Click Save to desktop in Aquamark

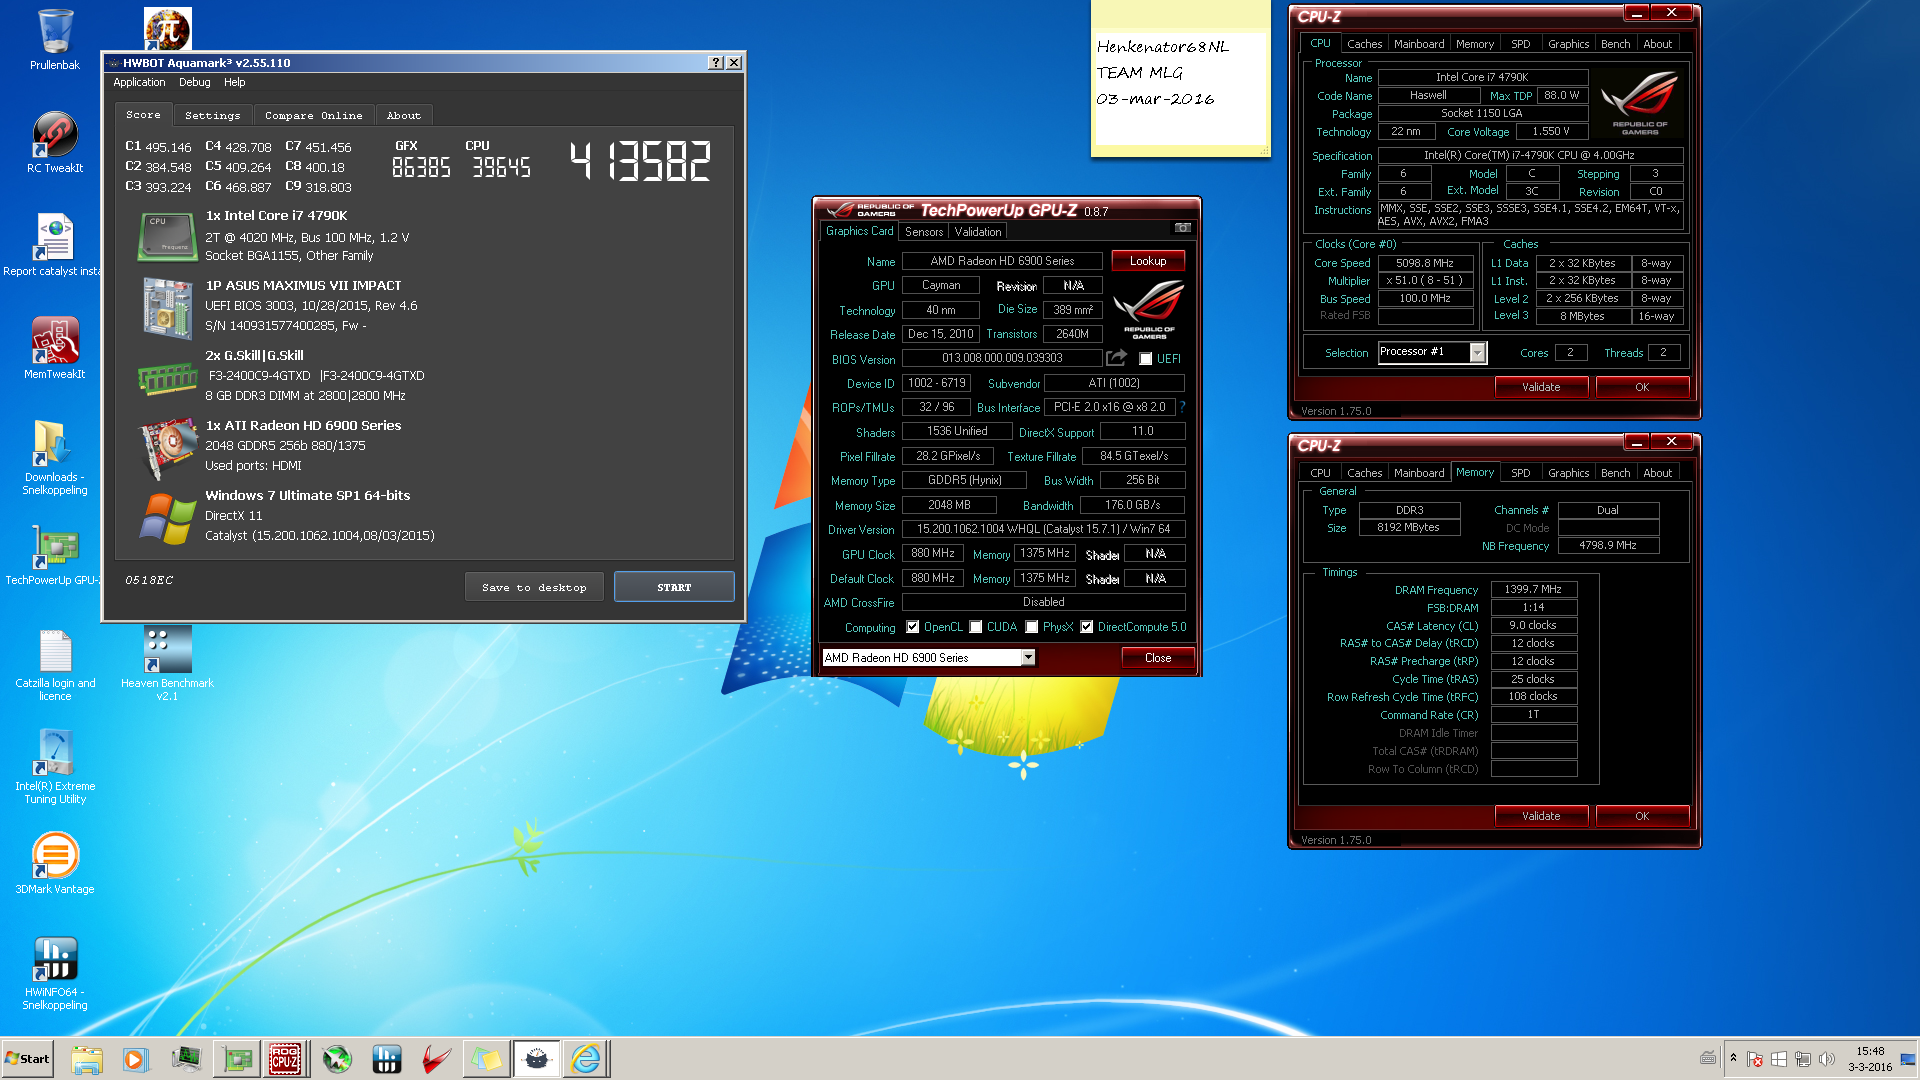(x=534, y=587)
